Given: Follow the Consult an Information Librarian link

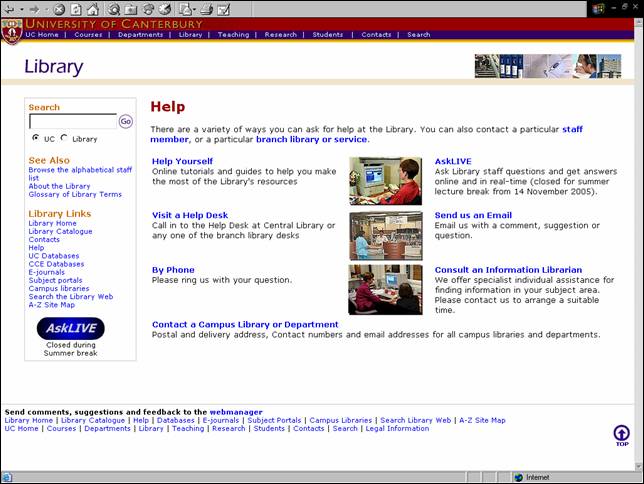Looking at the screenshot, I should (508, 270).
